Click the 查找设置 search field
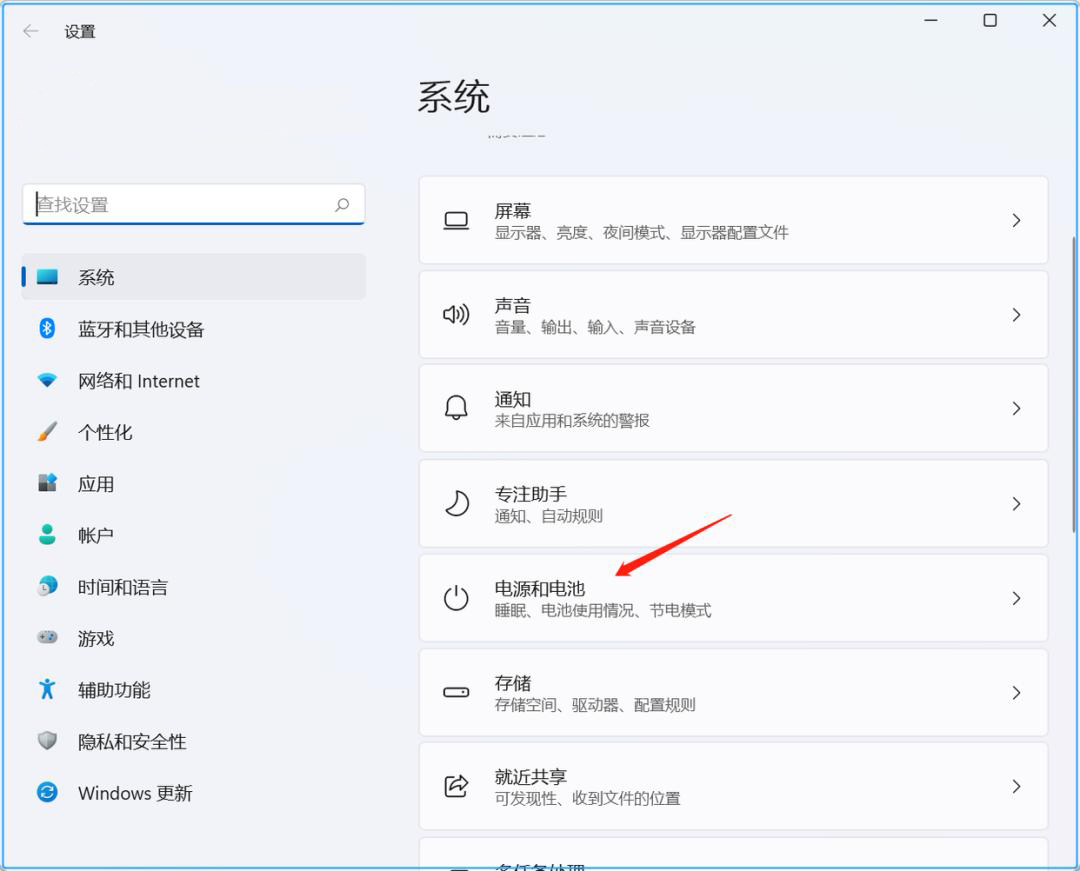Image resolution: width=1080 pixels, height=871 pixels. [x=194, y=204]
